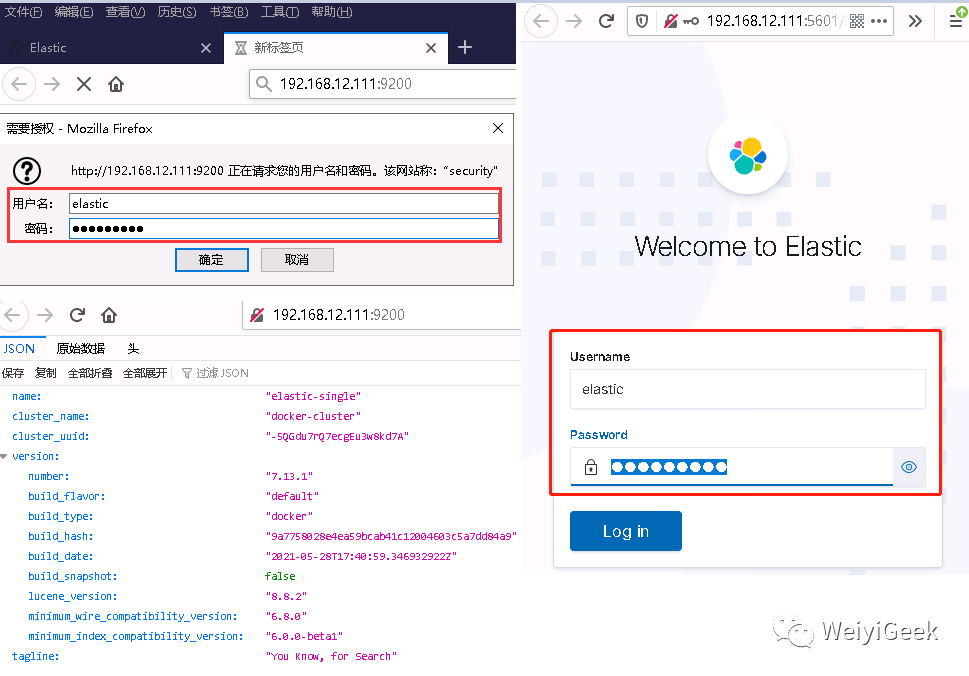
Task: Click the build_type value "docker"
Action: [x=289, y=516]
